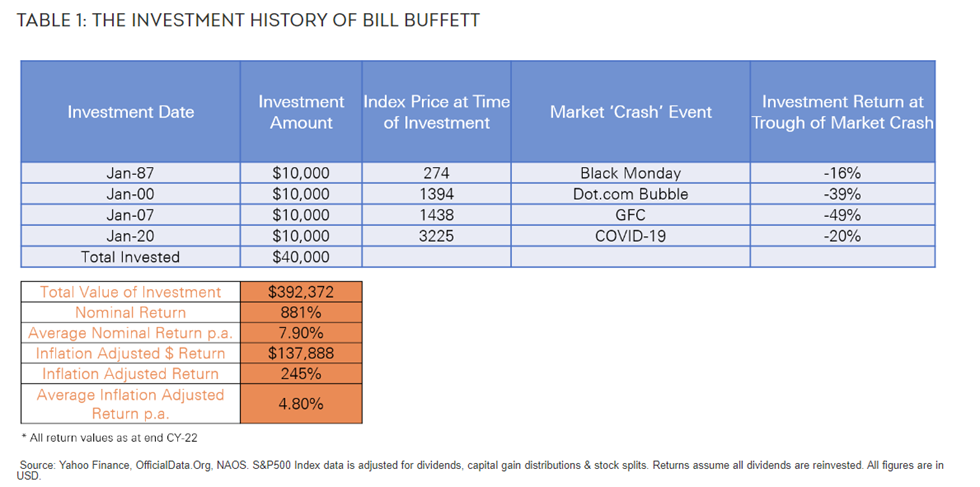Image resolution: width=980 pixels, height=487 pixels.
Task: Select the $40,000 total invested cell
Action: click(x=301, y=257)
